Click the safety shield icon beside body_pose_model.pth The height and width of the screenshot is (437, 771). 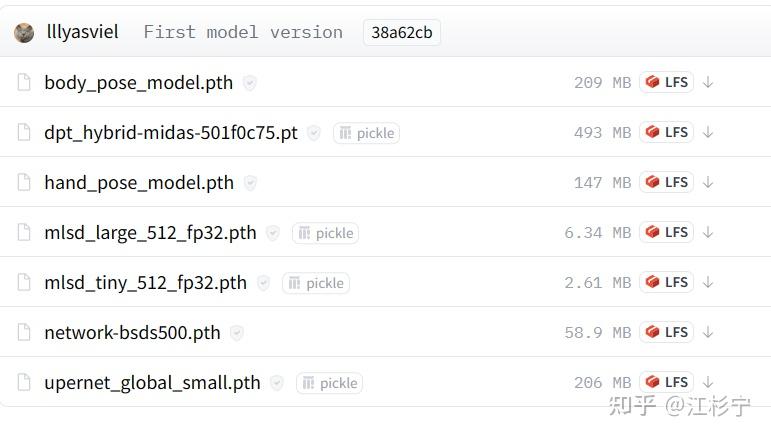pos(250,83)
